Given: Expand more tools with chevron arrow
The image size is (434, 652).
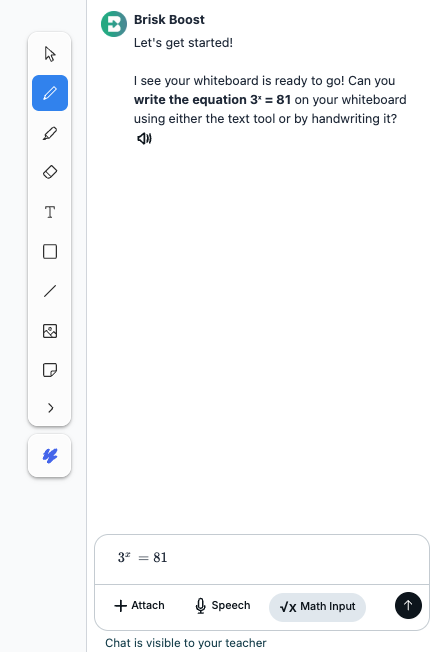Looking at the screenshot, I should [x=50, y=408].
